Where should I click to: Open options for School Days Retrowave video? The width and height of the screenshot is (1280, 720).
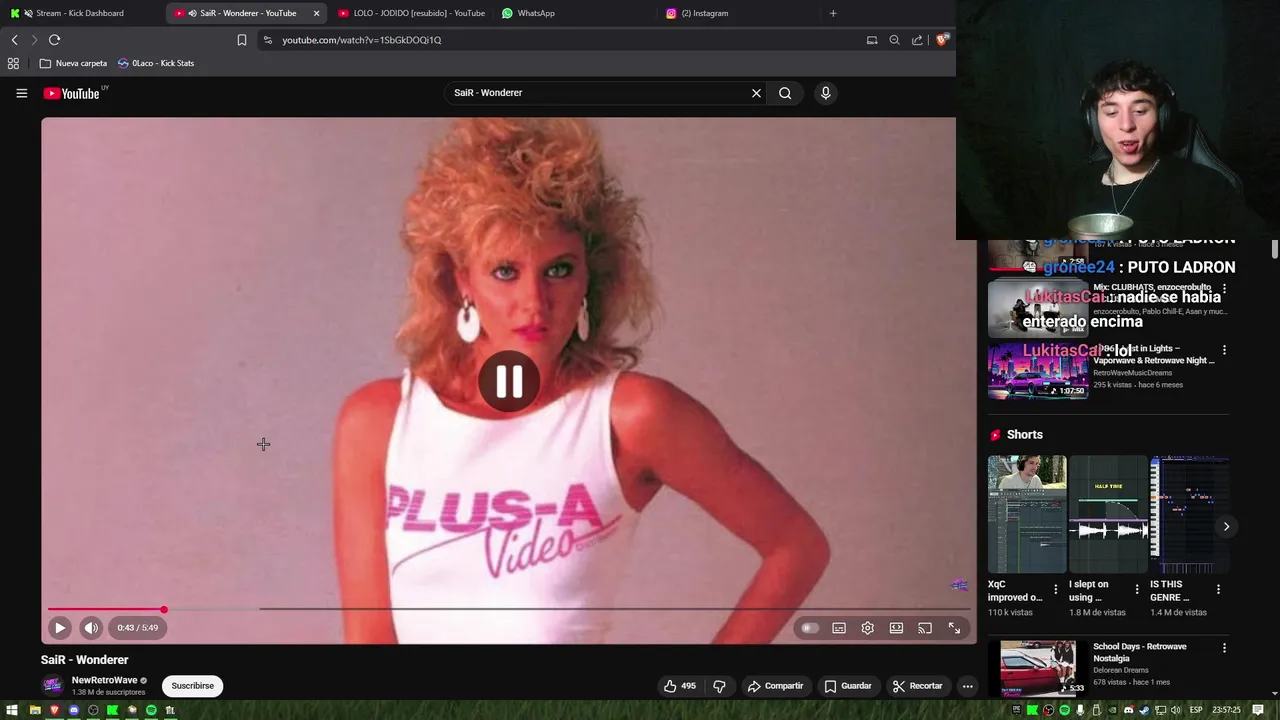click(x=1224, y=648)
